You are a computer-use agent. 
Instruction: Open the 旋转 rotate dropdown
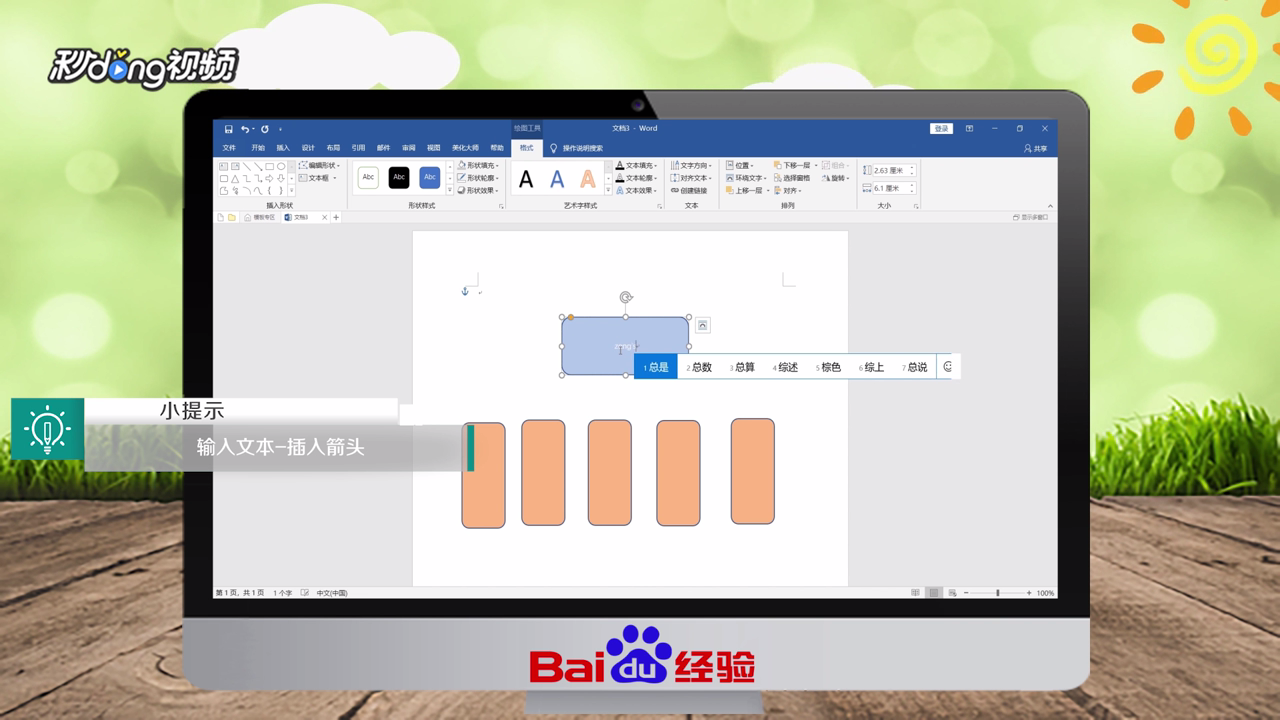(x=836, y=178)
